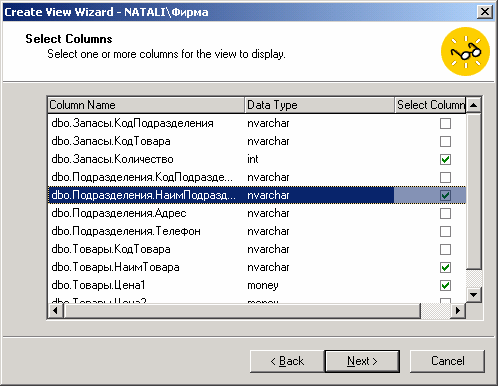
Task: Check the dbo.Запасы.КодТовара checkbox
Action: [x=445, y=141]
